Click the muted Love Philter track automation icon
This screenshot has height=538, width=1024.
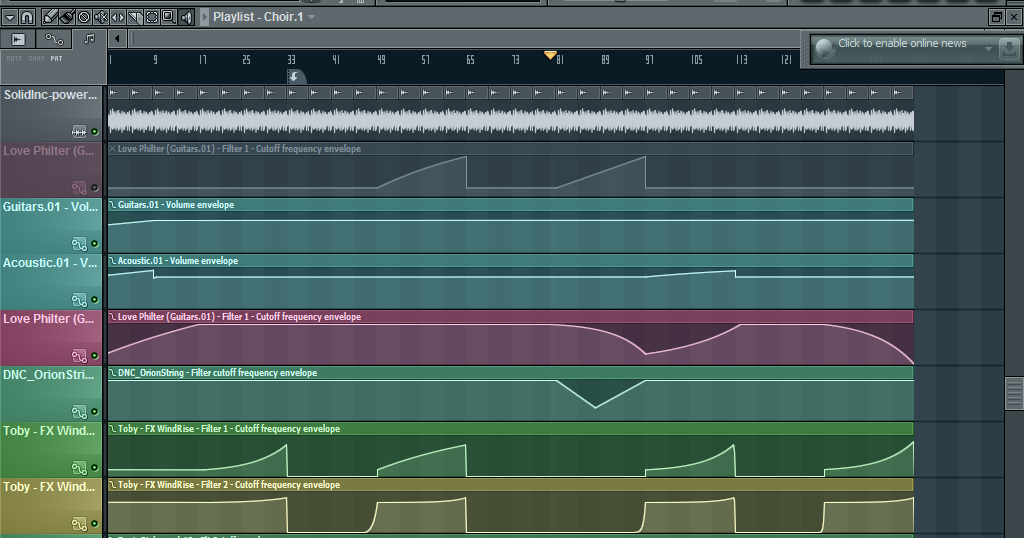coord(79,188)
